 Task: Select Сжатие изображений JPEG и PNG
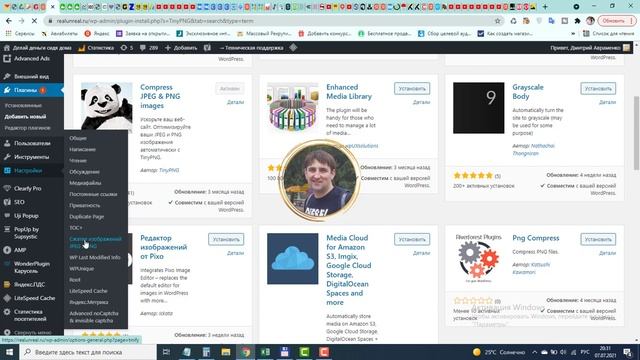[96, 242]
